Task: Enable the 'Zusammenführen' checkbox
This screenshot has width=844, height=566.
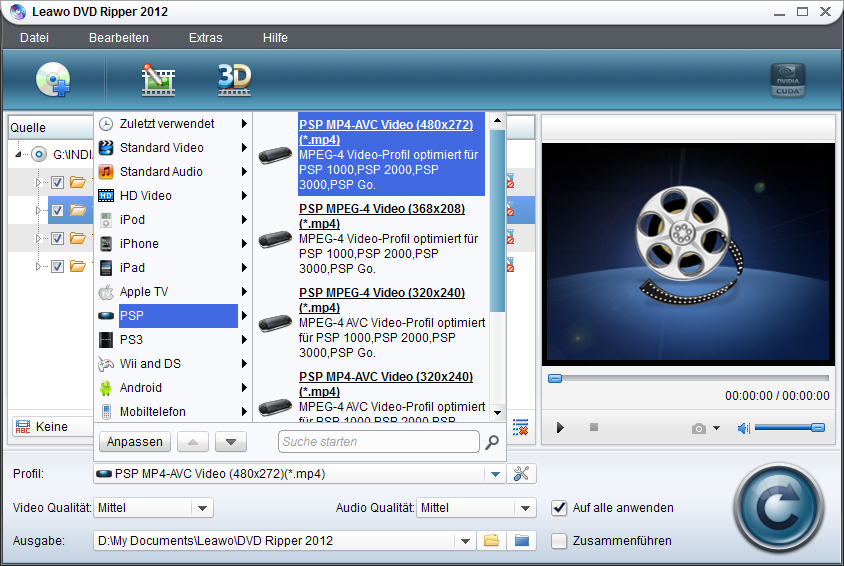Action: click(x=559, y=541)
